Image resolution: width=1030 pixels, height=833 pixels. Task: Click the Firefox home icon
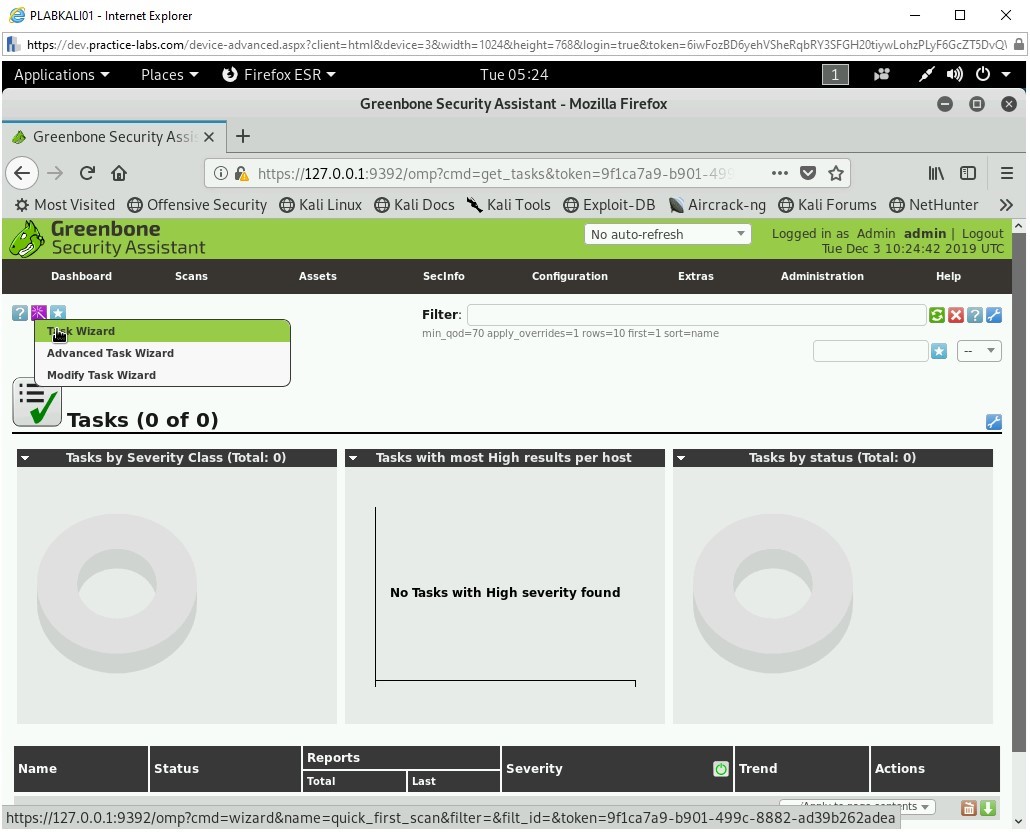(x=119, y=173)
